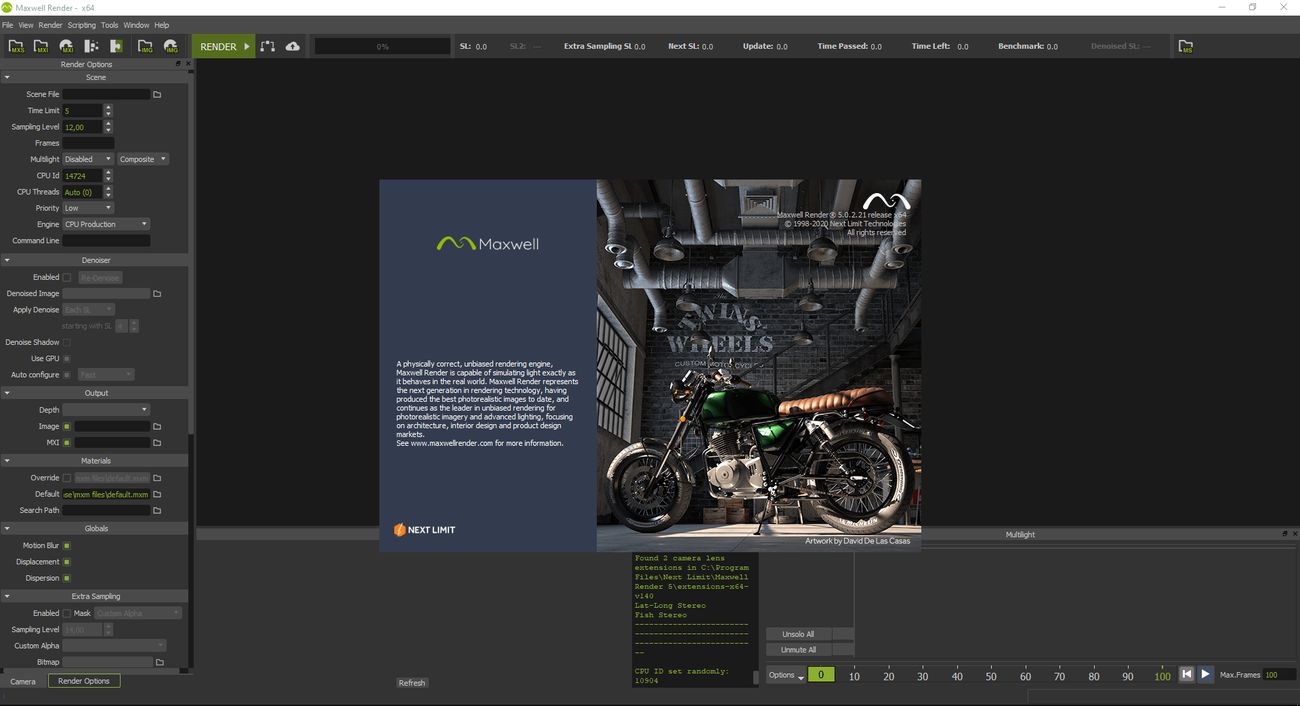Click the Unmute All button

(x=798, y=650)
